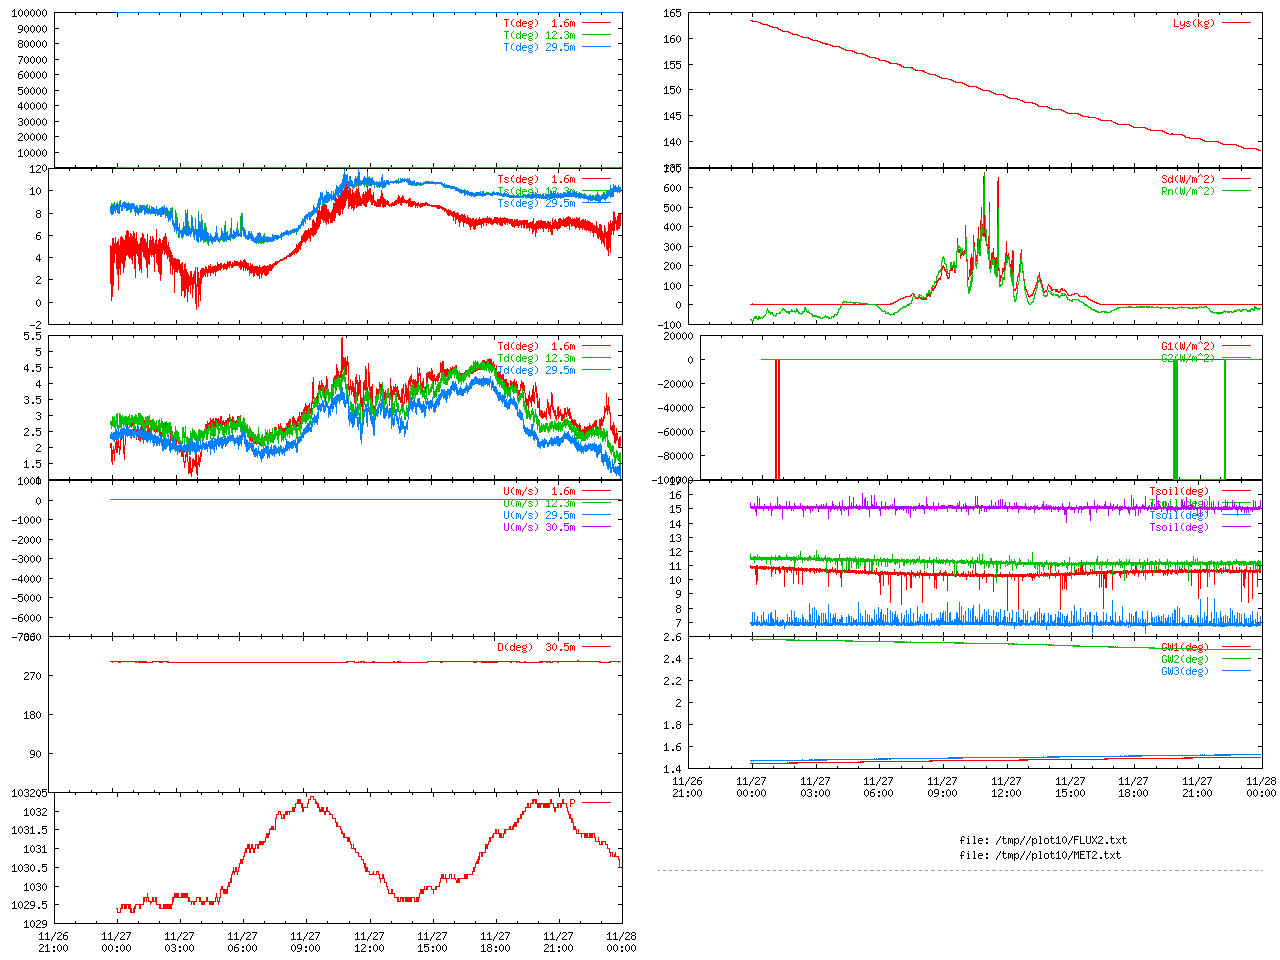The height and width of the screenshot is (960, 1280).
Task: Click the -4000 tick on the U(m/s) plot
Action: 26,579
